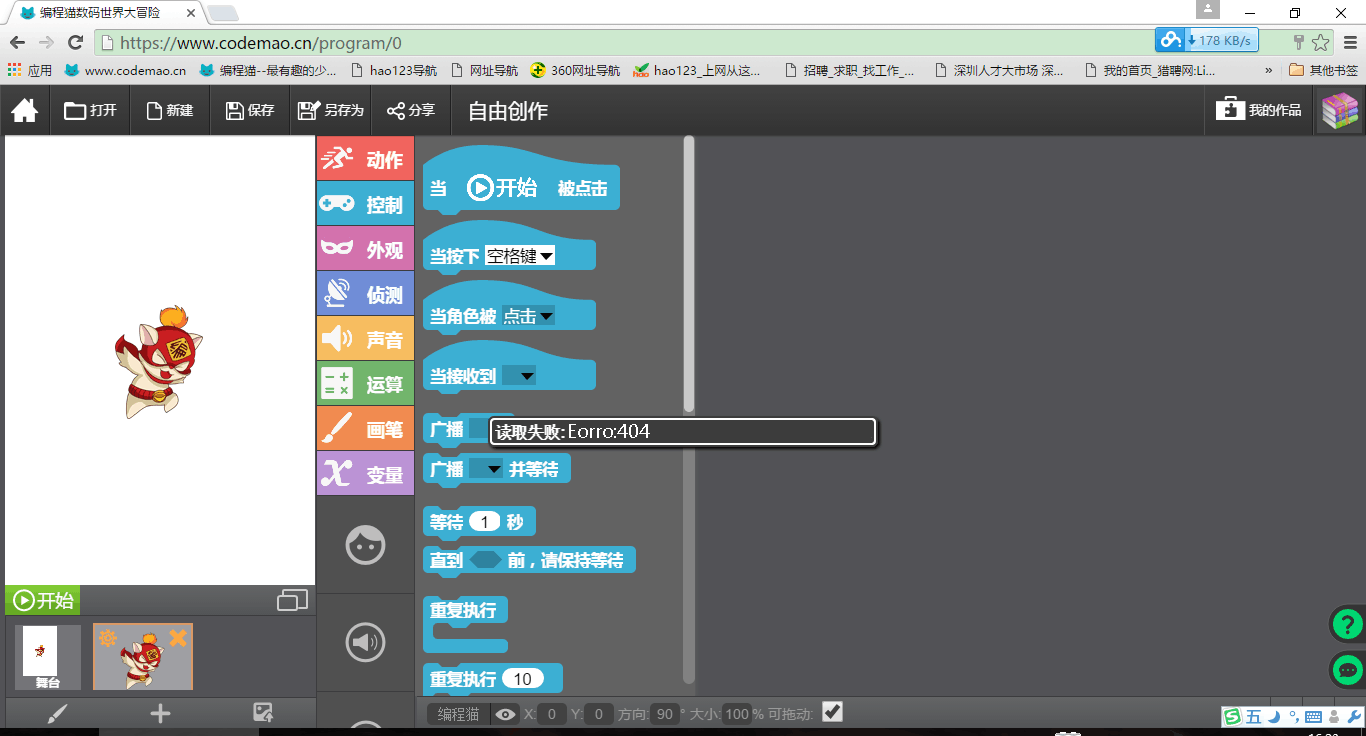Click the seconds value in 等待 block
The height and width of the screenshot is (736, 1366).
484,522
